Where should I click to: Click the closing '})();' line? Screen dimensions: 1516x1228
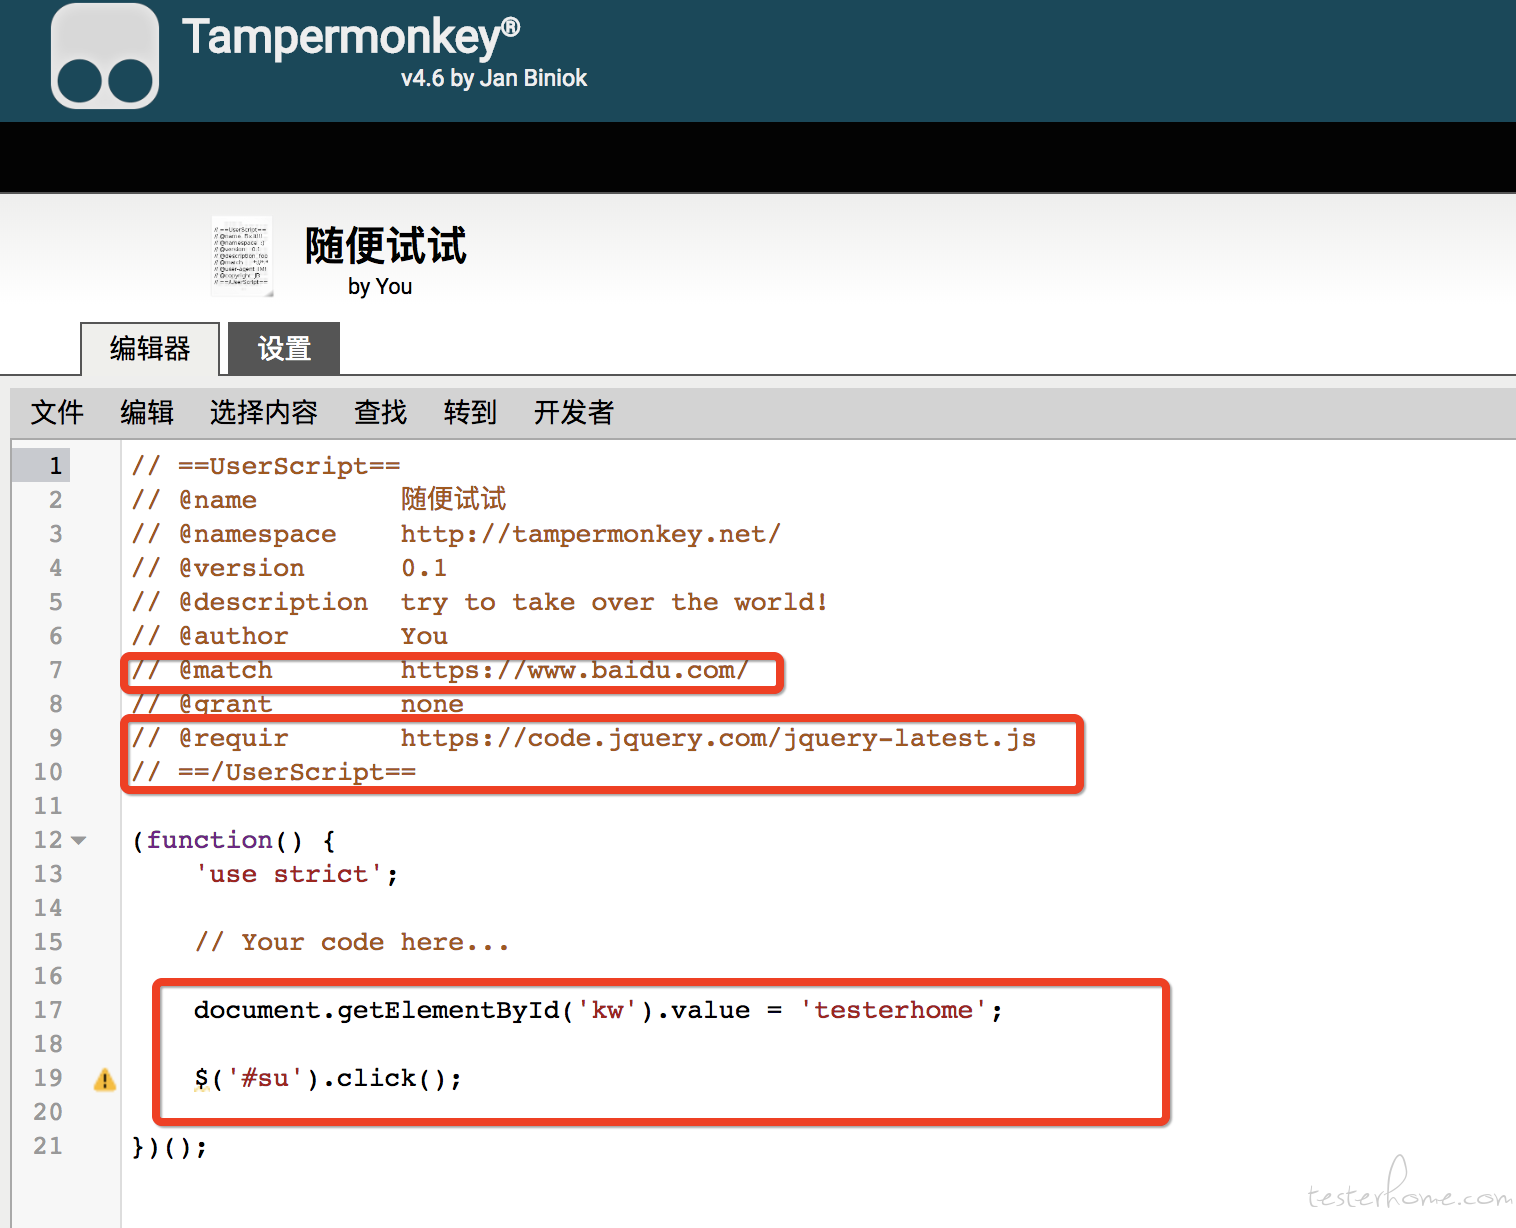(x=170, y=1146)
